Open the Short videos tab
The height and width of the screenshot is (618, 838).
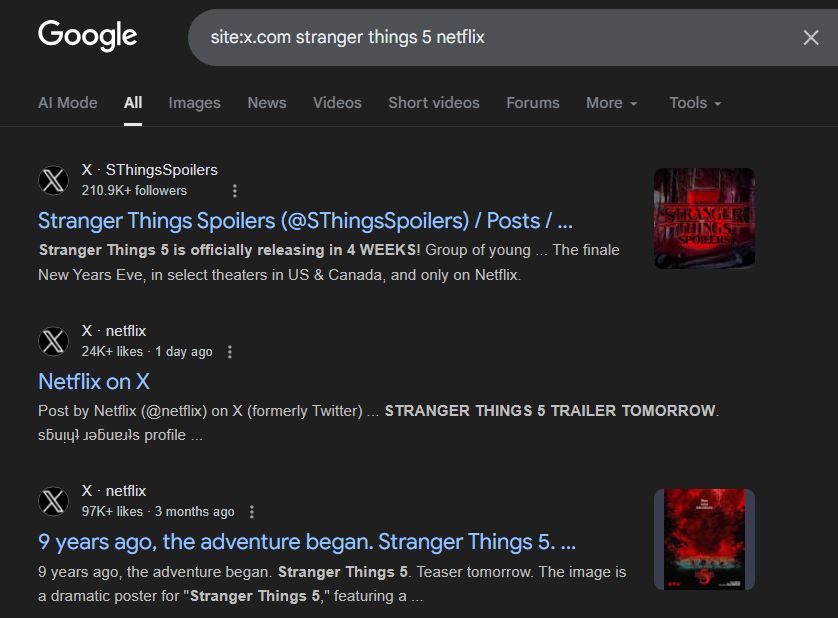point(434,103)
